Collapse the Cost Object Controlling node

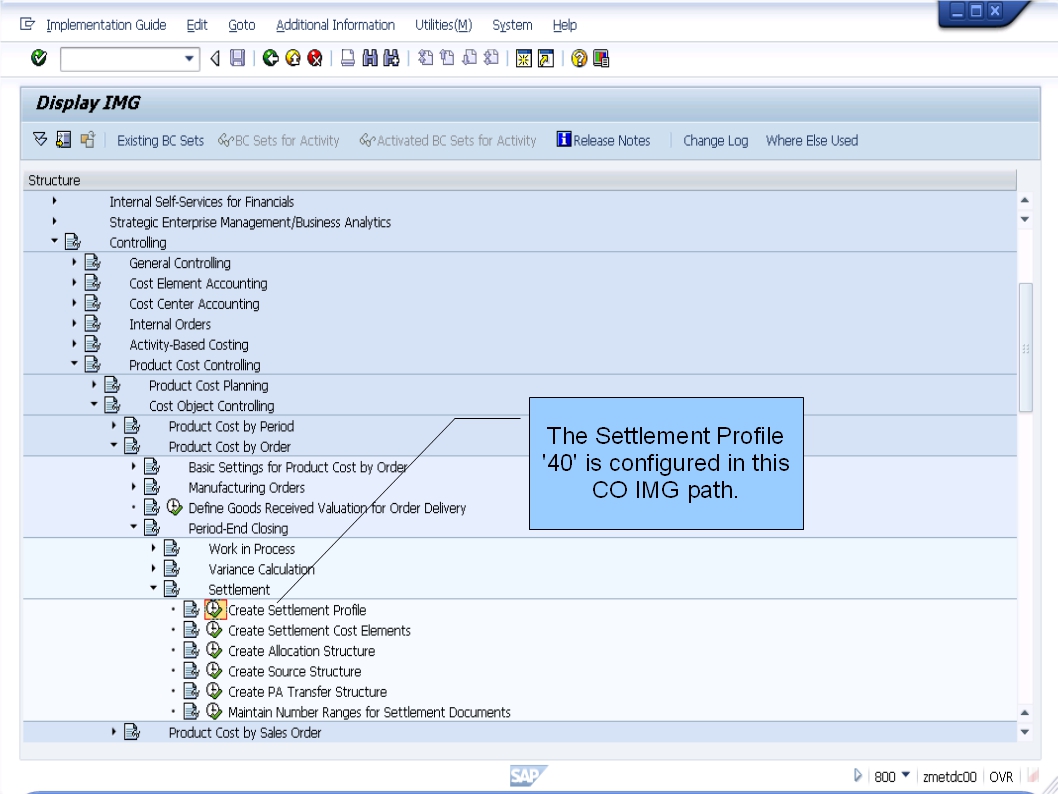coord(94,404)
